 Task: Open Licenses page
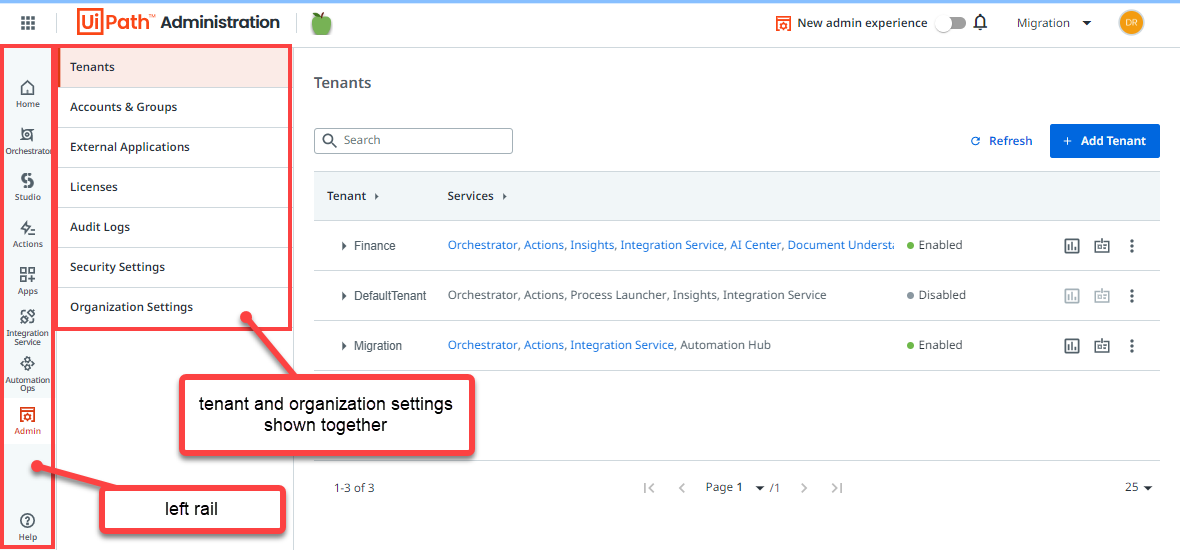(x=174, y=187)
